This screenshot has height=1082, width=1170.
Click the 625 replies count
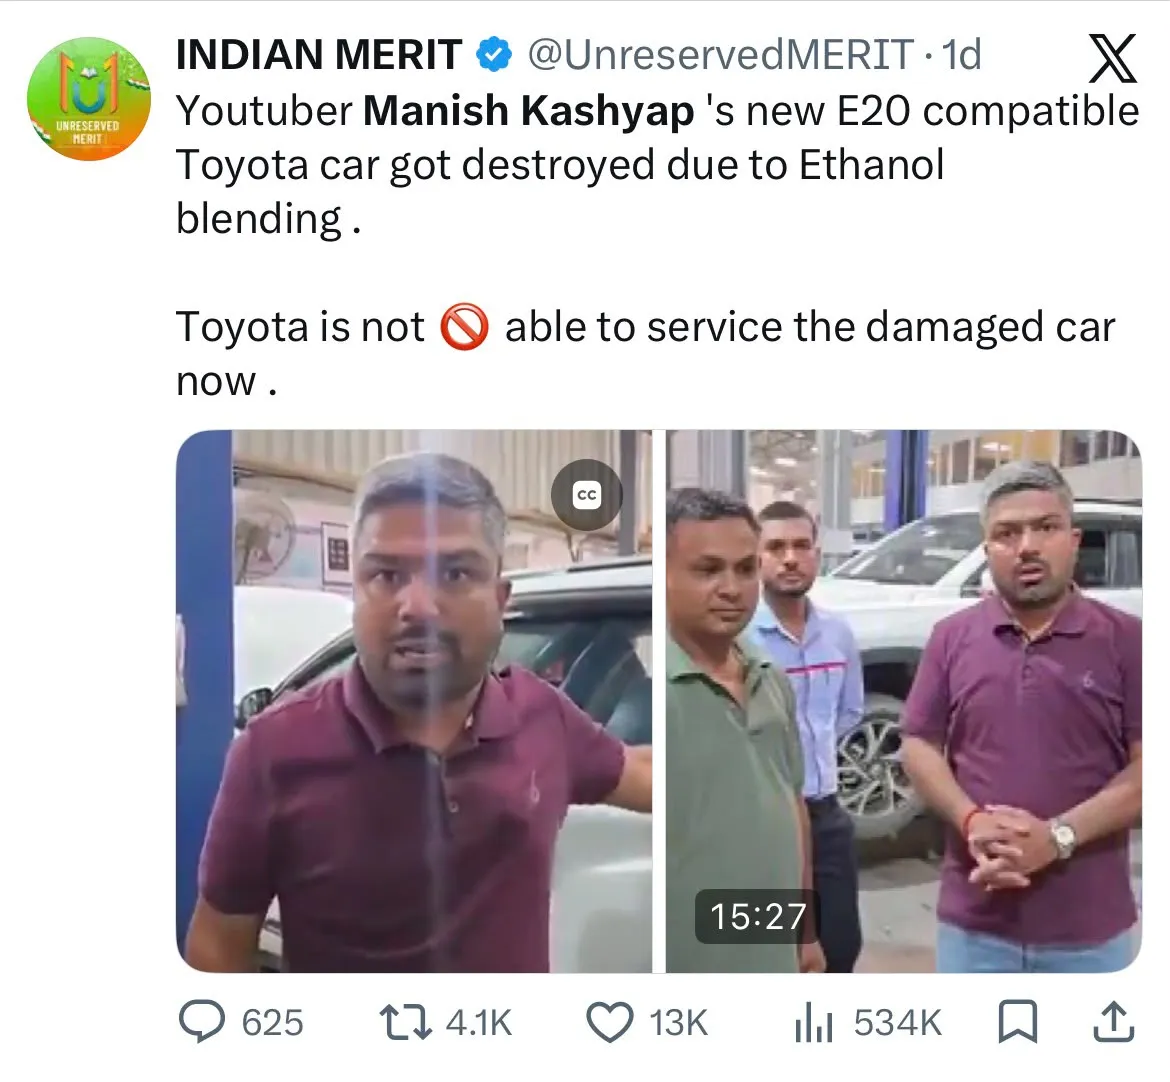pos(272,1022)
